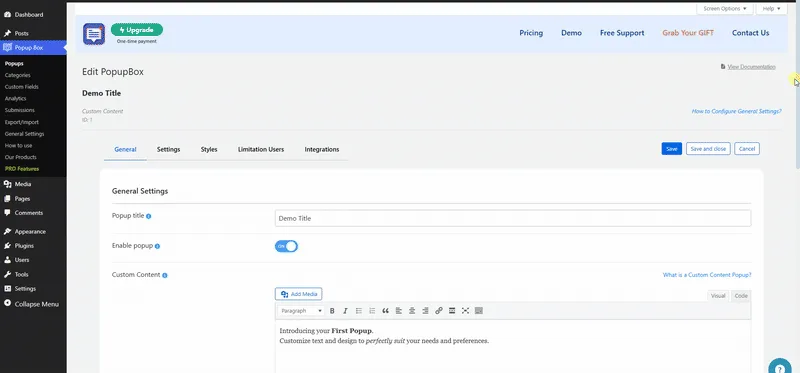
Task: Click info icon next to Custom Content
Action: pyautogui.click(x=165, y=276)
